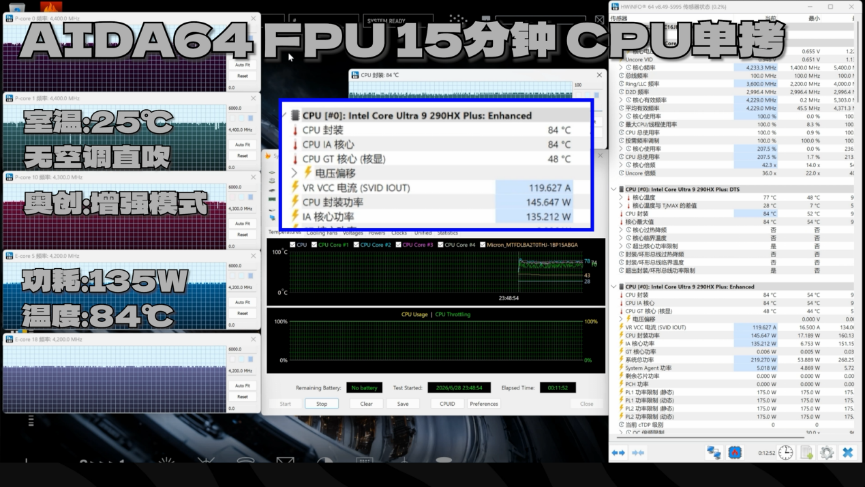Click the blue X icon in HWiNFO toolbar
Screen dimensions: 865x487
point(848,453)
